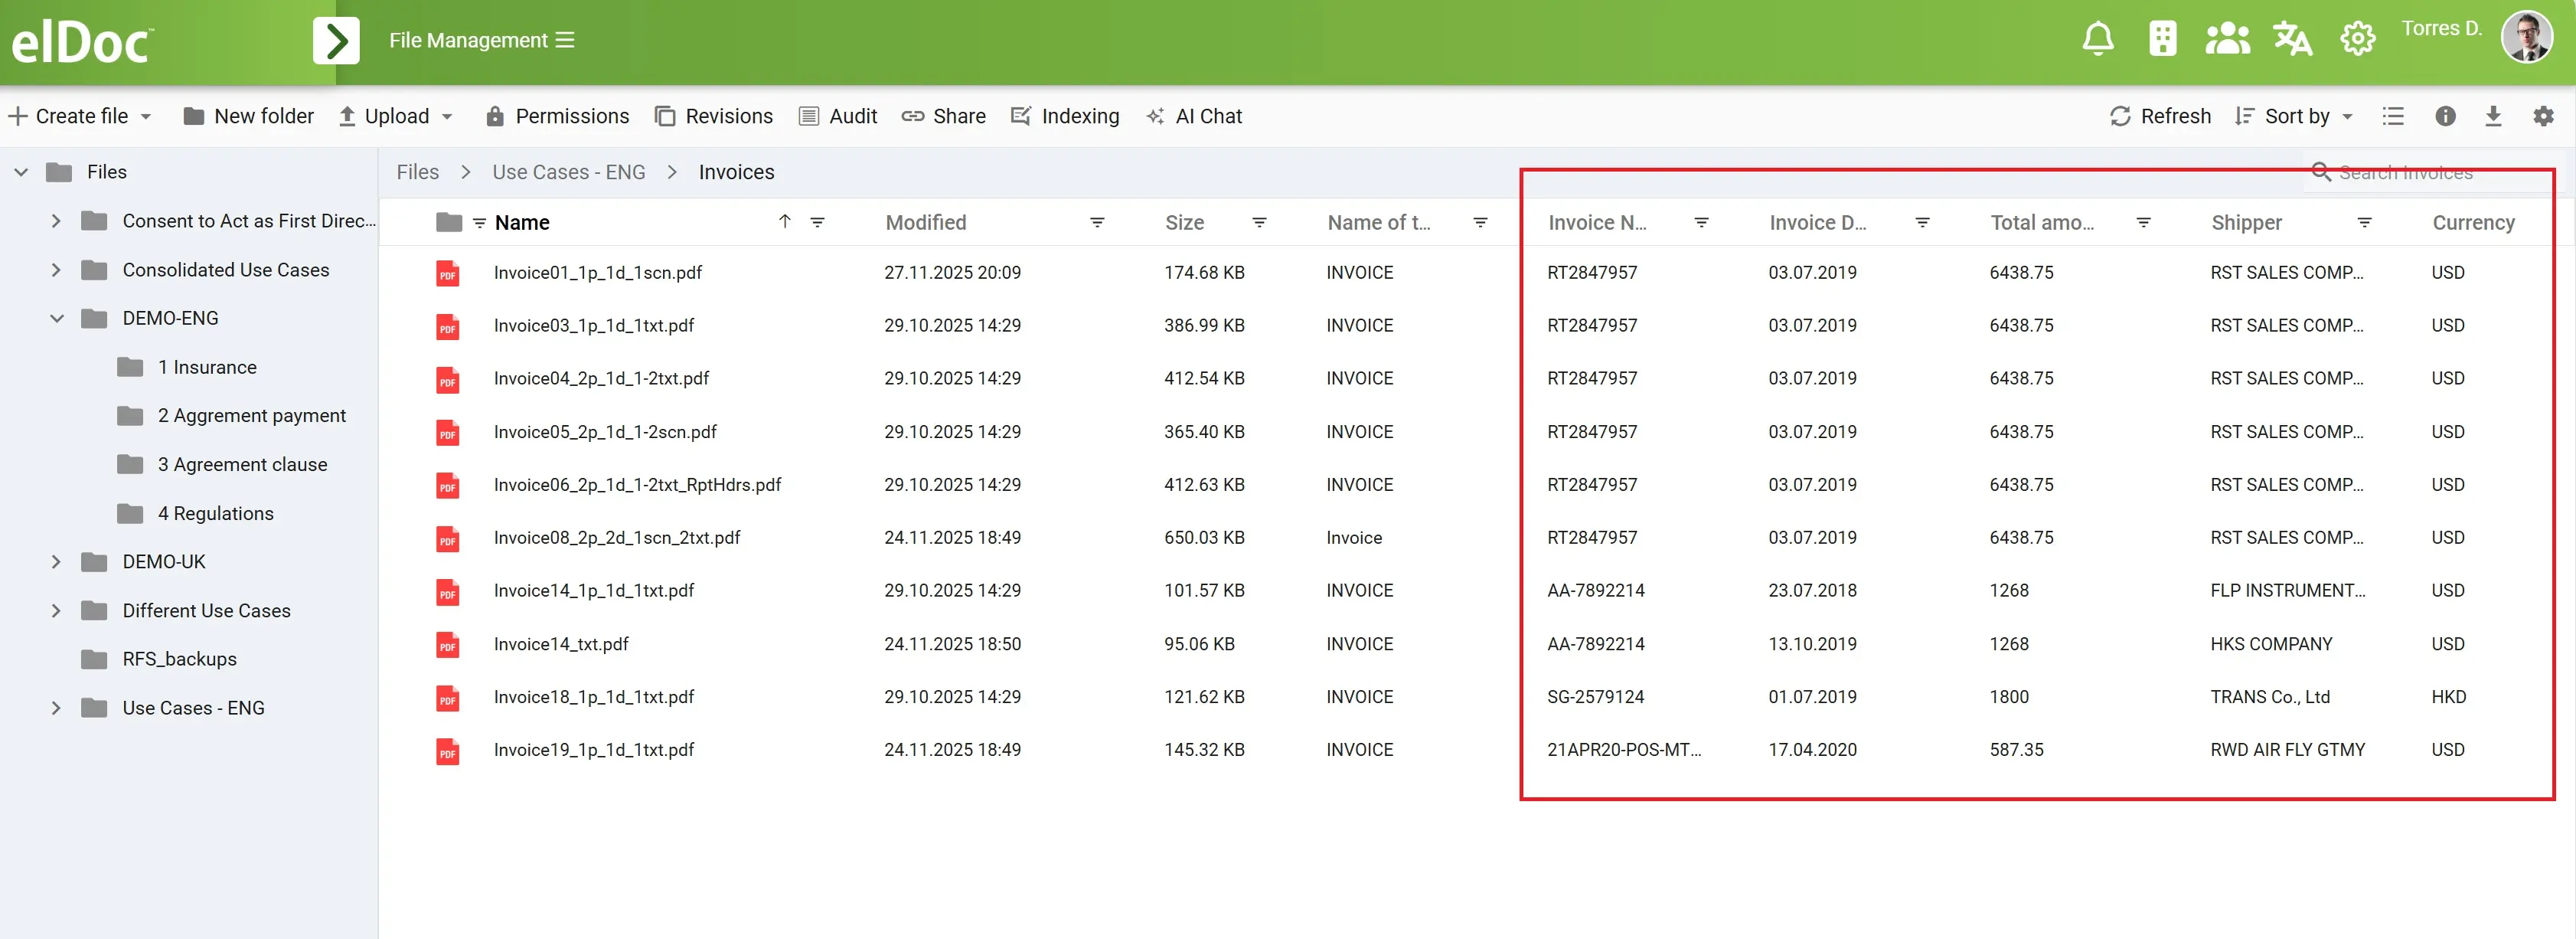The image size is (2576, 939).
Task: Refresh the file list
Action: coord(2160,116)
